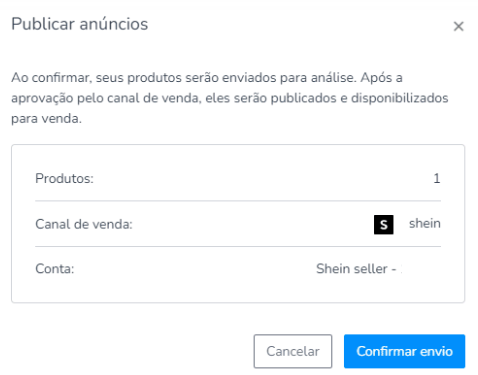Screen dimensions: 478x375
Task: Click the word análise in description
Action: pyautogui.click(x=334, y=78)
